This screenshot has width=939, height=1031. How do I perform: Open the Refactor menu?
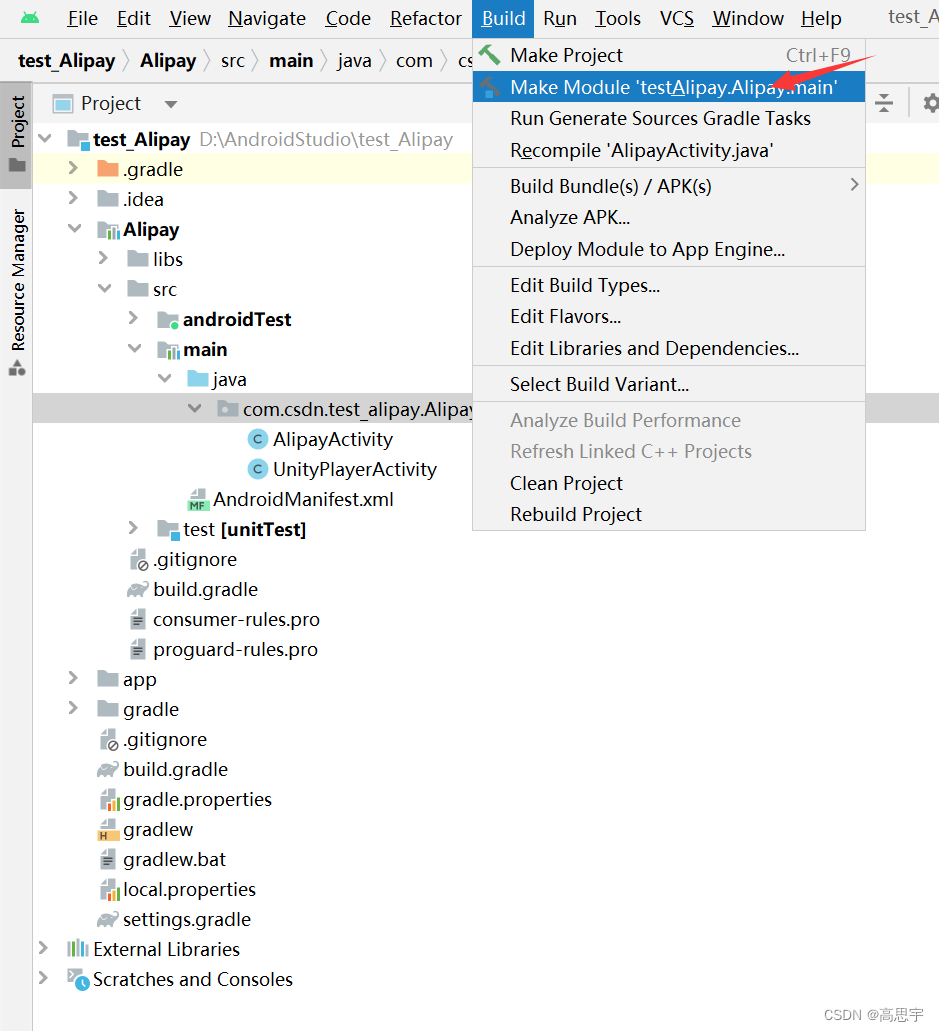pyautogui.click(x=425, y=18)
